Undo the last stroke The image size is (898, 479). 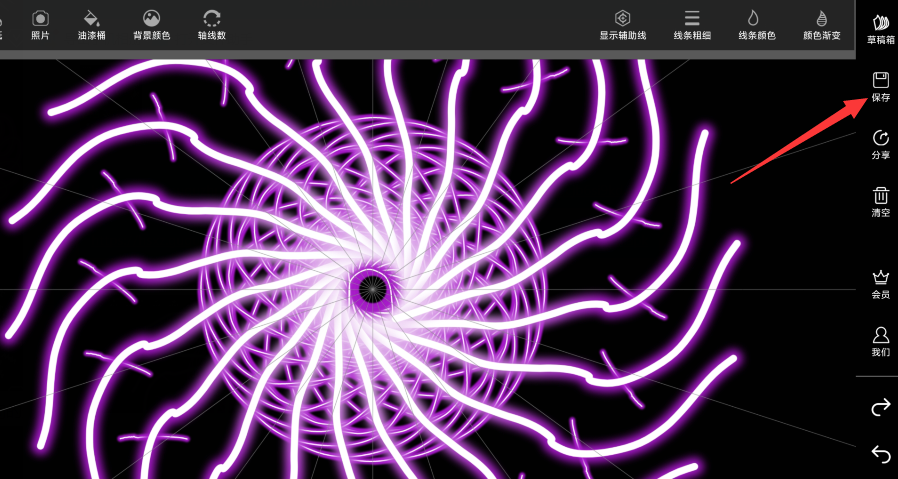click(880, 454)
